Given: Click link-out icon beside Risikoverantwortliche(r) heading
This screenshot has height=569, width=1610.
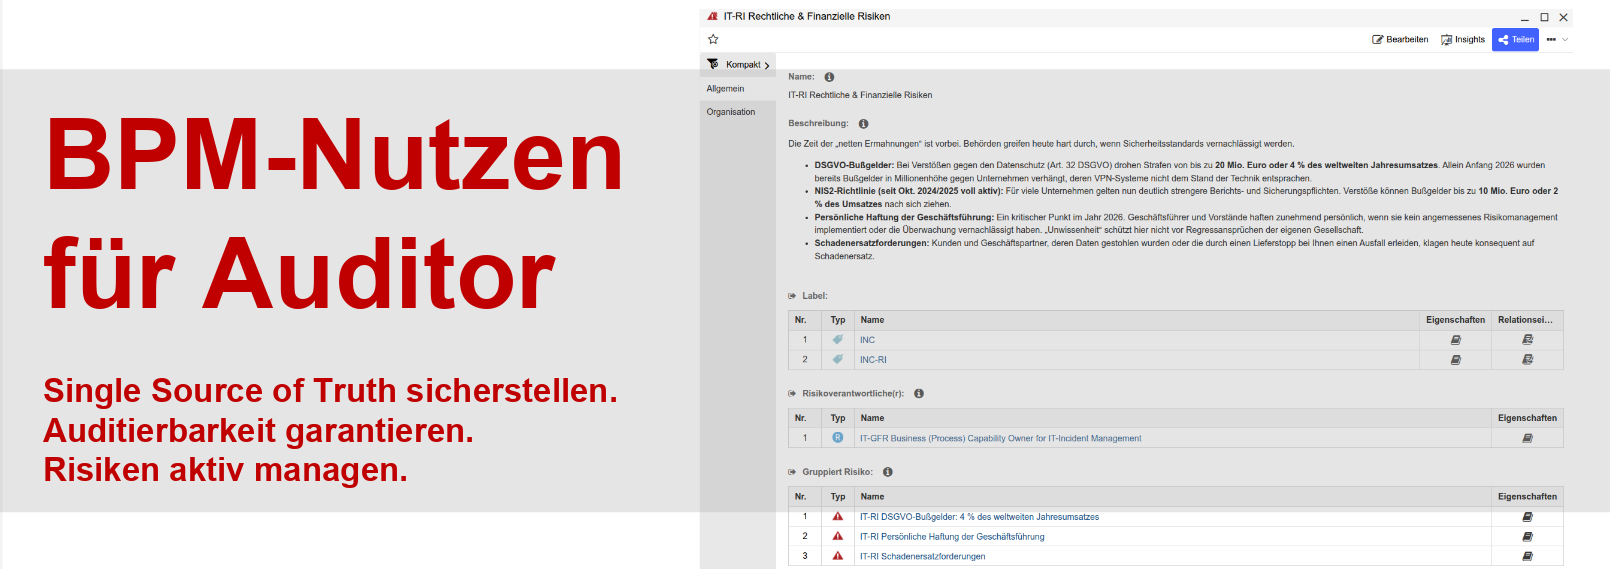Looking at the screenshot, I should (792, 394).
